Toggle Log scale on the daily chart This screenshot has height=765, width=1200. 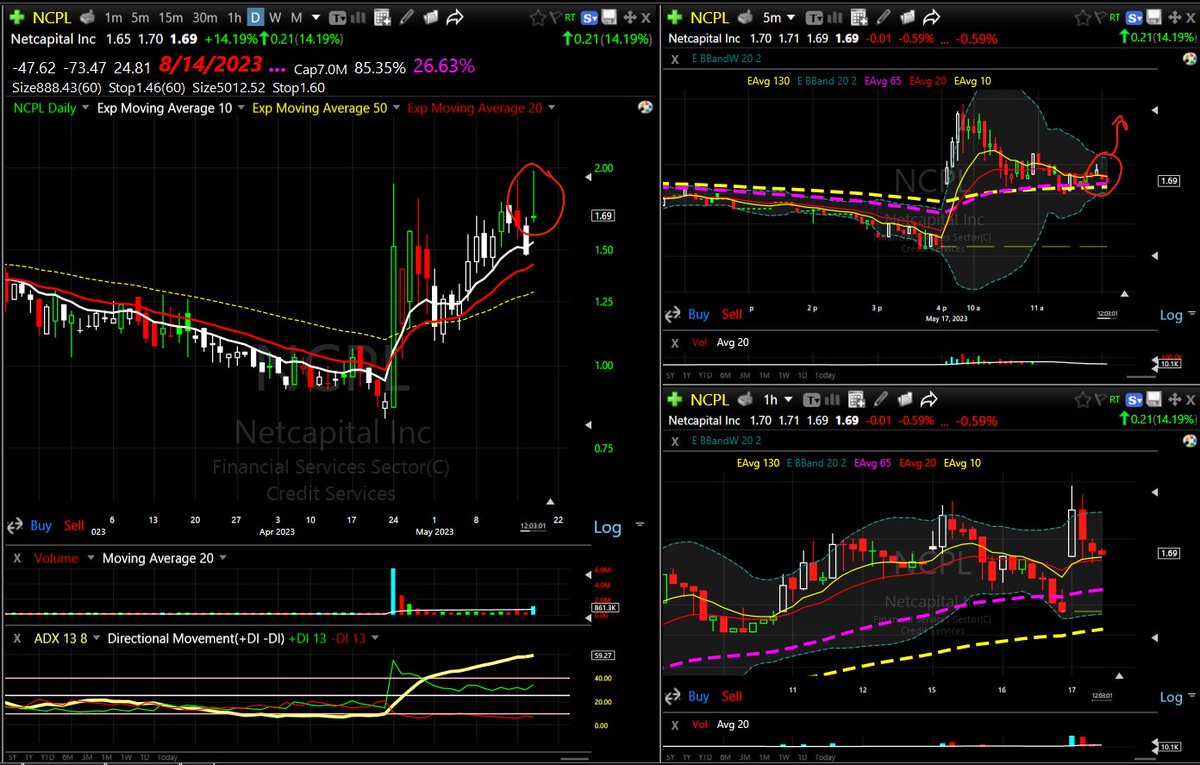pyautogui.click(x=608, y=527)
